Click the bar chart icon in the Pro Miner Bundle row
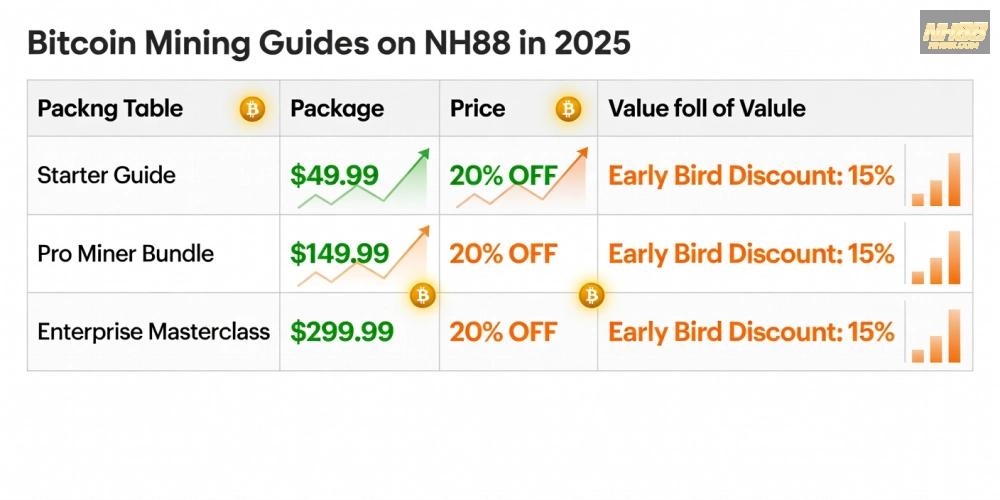This screenshot has height=500, width=1000. [936, 258]
